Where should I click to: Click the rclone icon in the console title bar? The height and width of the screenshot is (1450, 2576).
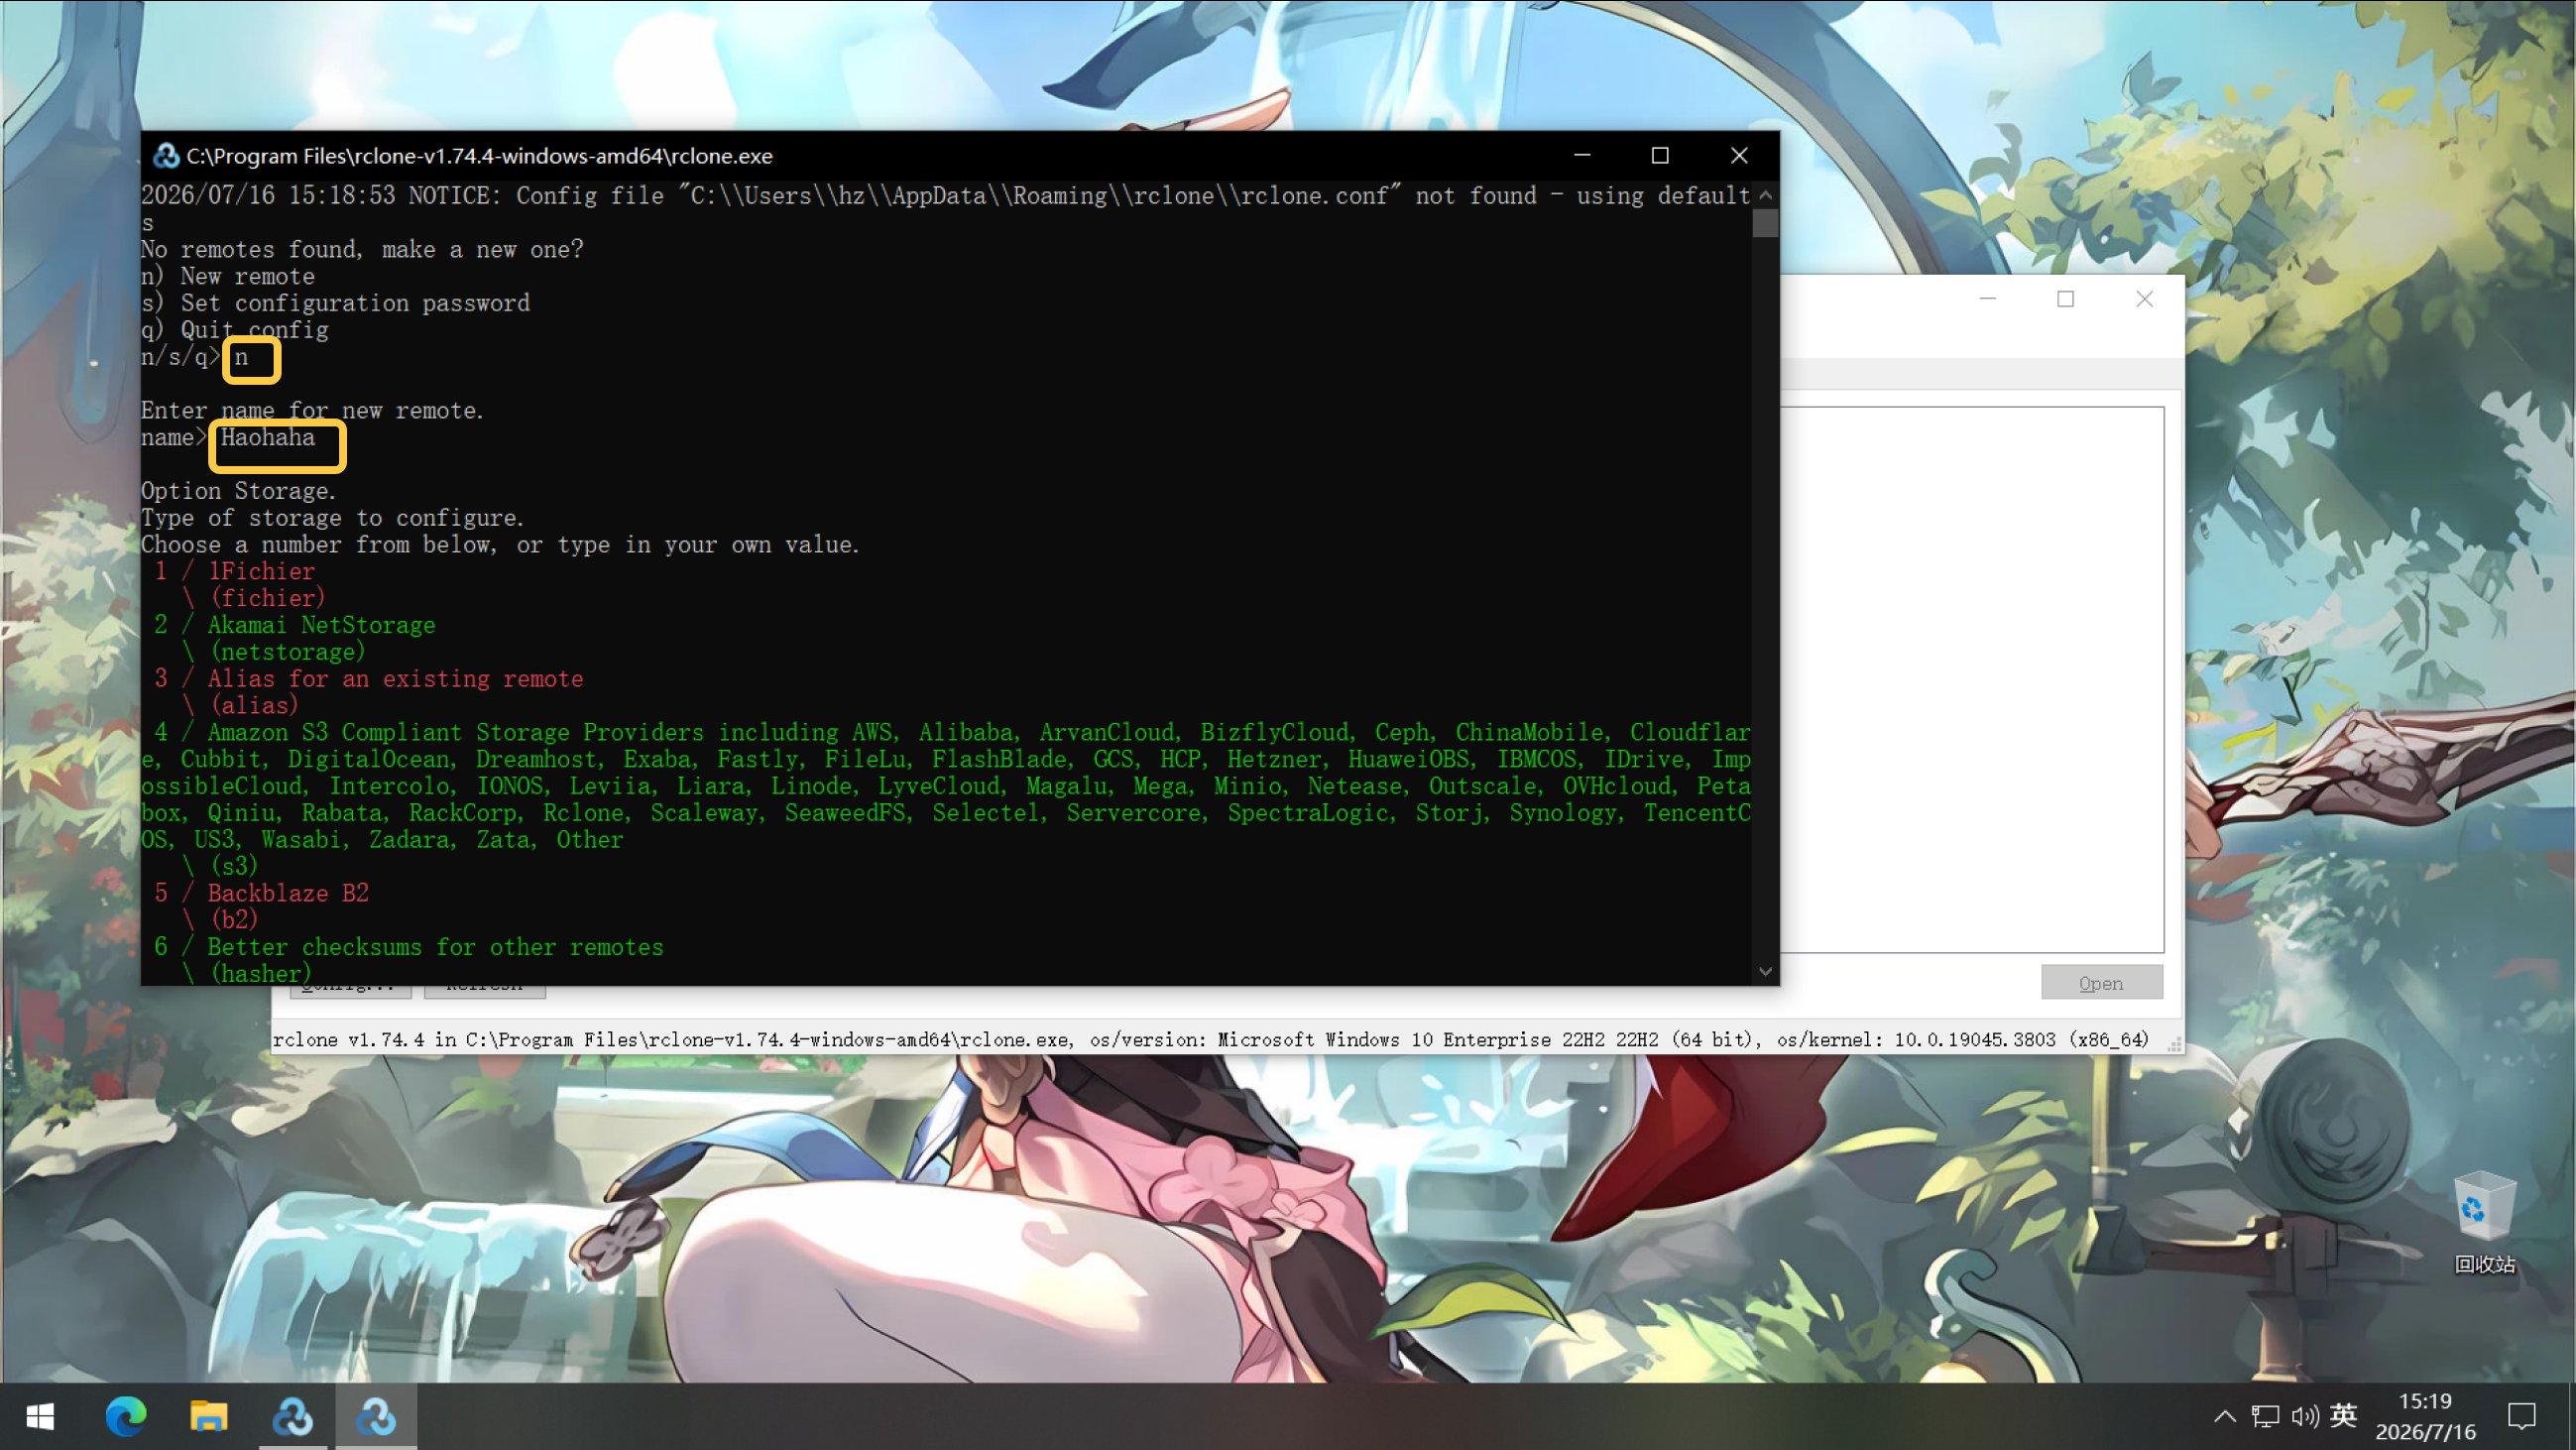click(x=165, y=156)
